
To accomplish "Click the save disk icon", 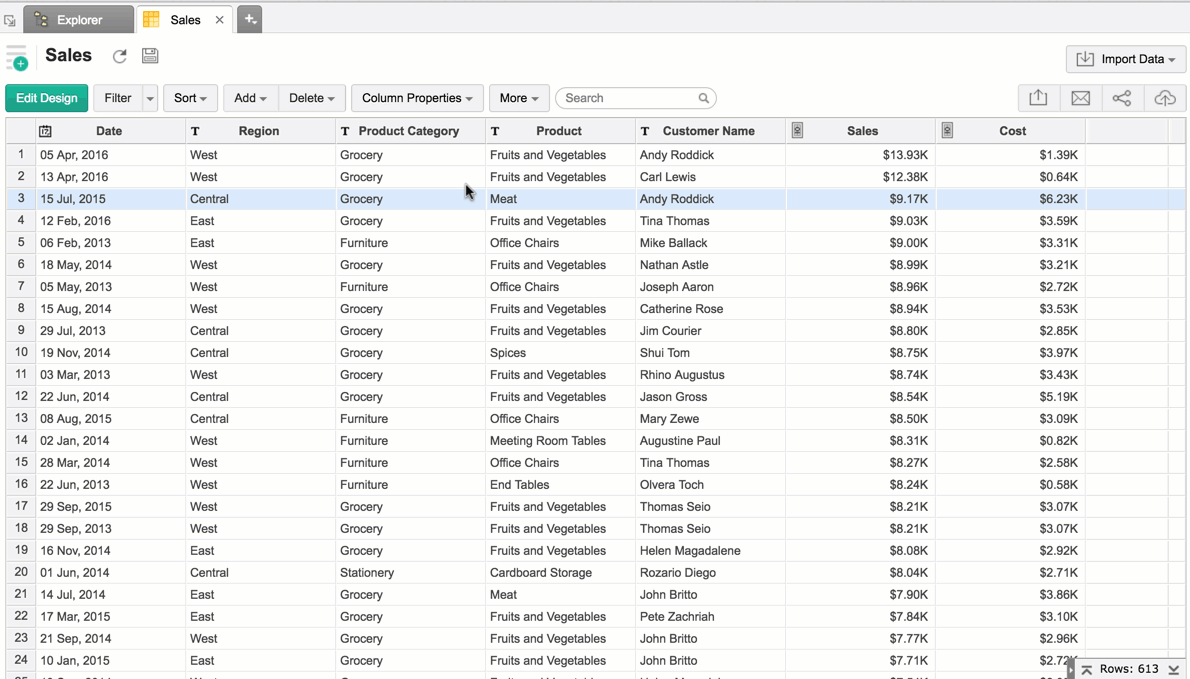I will [x=150, y=57].
